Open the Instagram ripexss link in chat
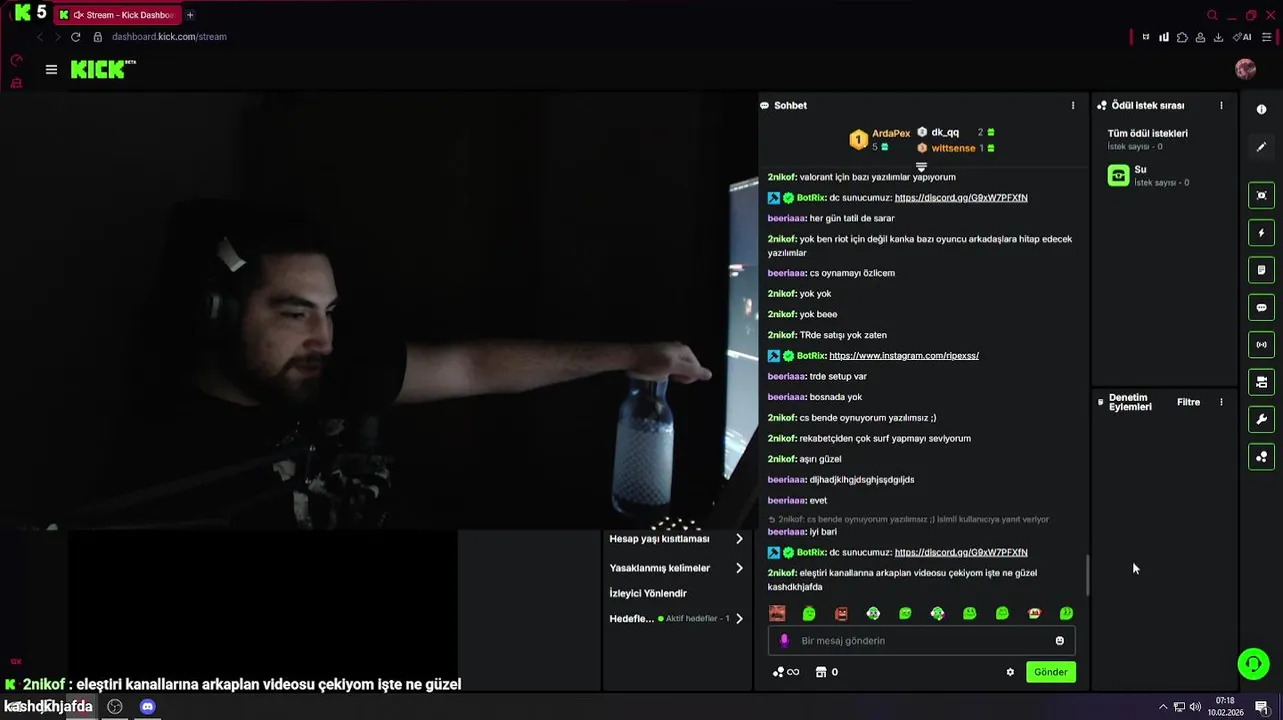This screenshot has width=1283, height=720. 904,356
